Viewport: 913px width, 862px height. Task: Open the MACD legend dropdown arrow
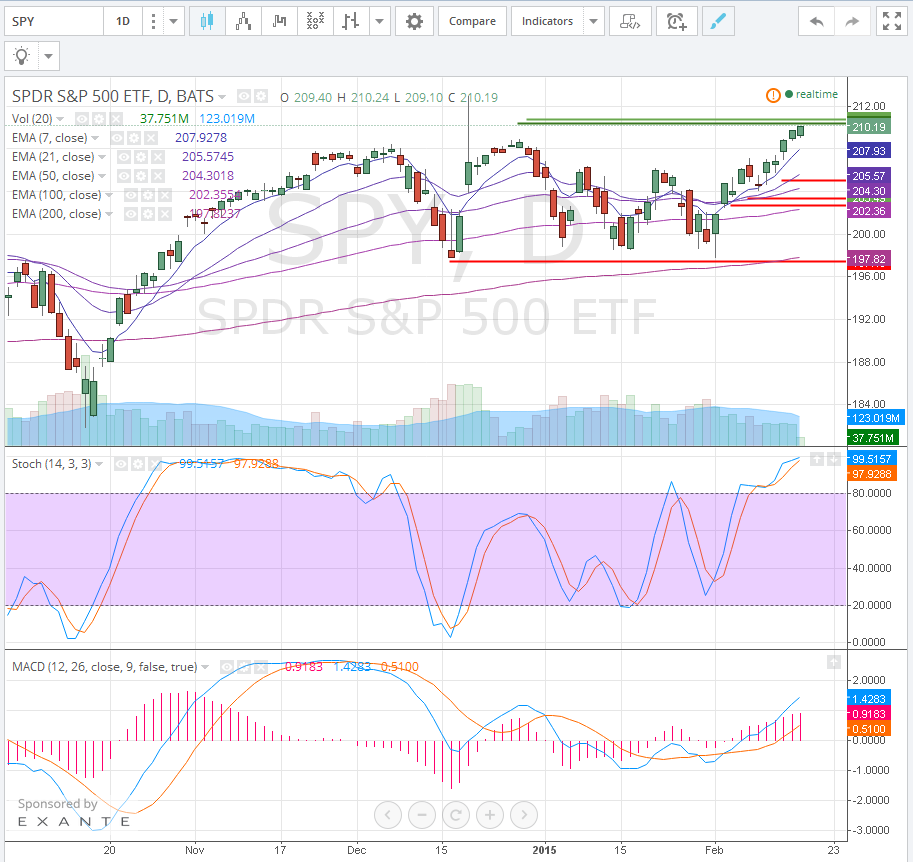pos(205,667)
